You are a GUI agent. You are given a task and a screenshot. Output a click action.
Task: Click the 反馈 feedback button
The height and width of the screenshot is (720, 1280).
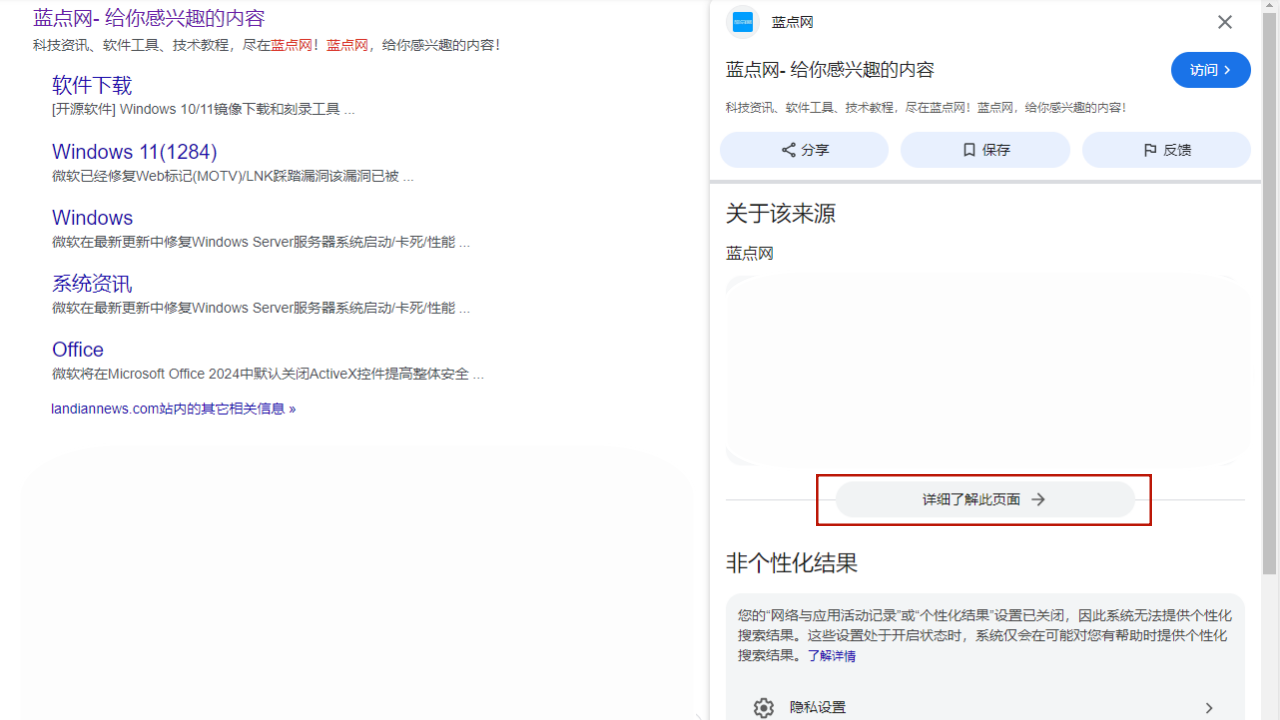tap(1166, 150)
